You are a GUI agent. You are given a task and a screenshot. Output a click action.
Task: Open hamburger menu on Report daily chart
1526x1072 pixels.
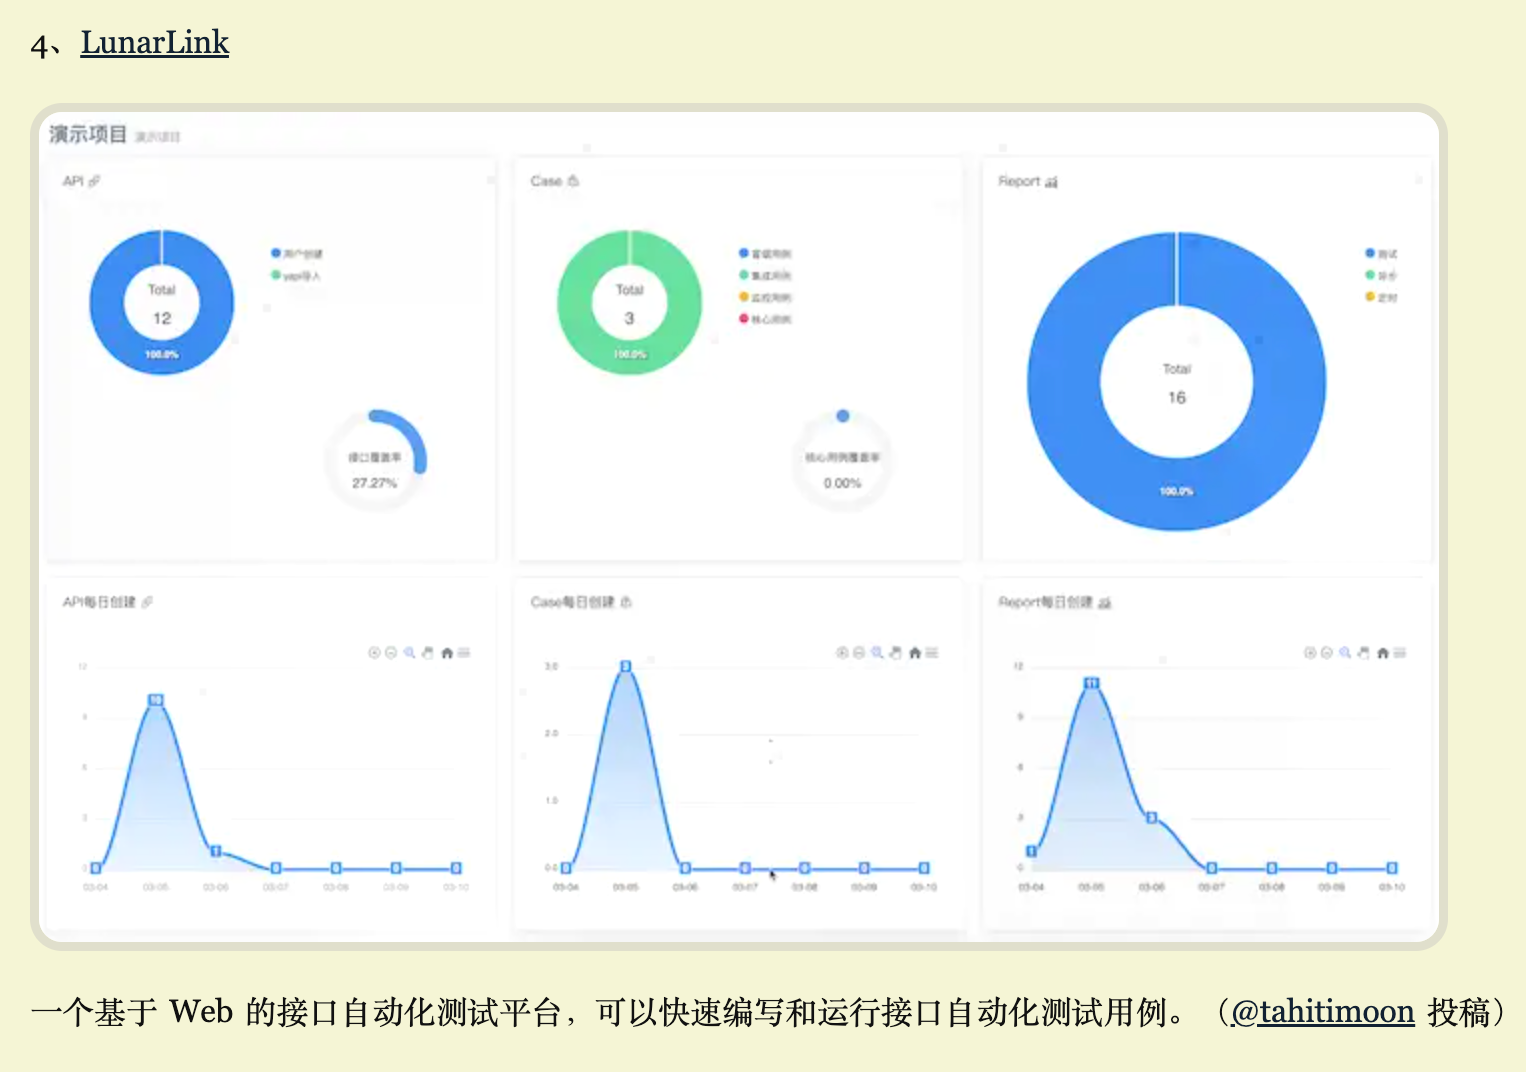click(x=1400, y=653)
